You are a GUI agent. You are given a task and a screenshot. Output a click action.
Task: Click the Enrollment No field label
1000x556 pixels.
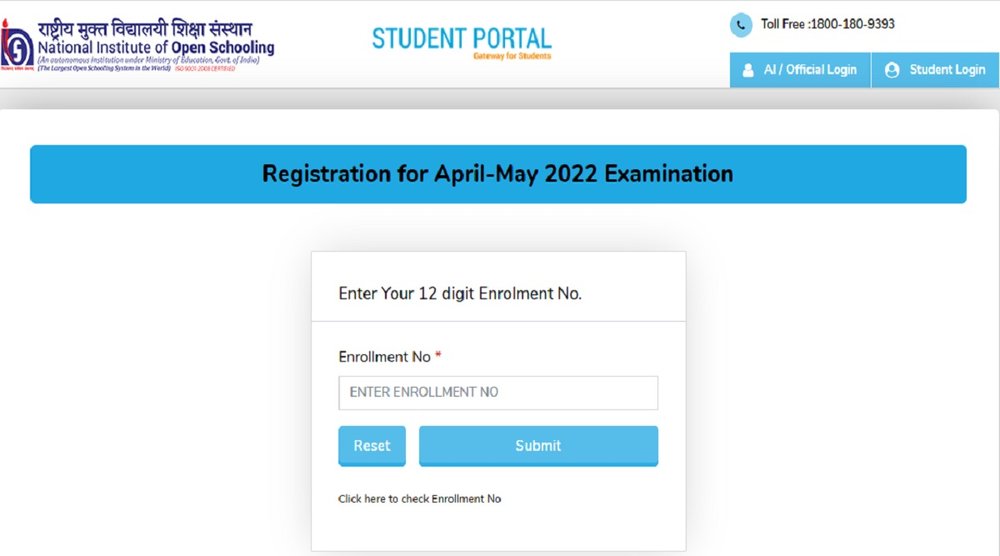pyautogui.click(x=385, y=357)
